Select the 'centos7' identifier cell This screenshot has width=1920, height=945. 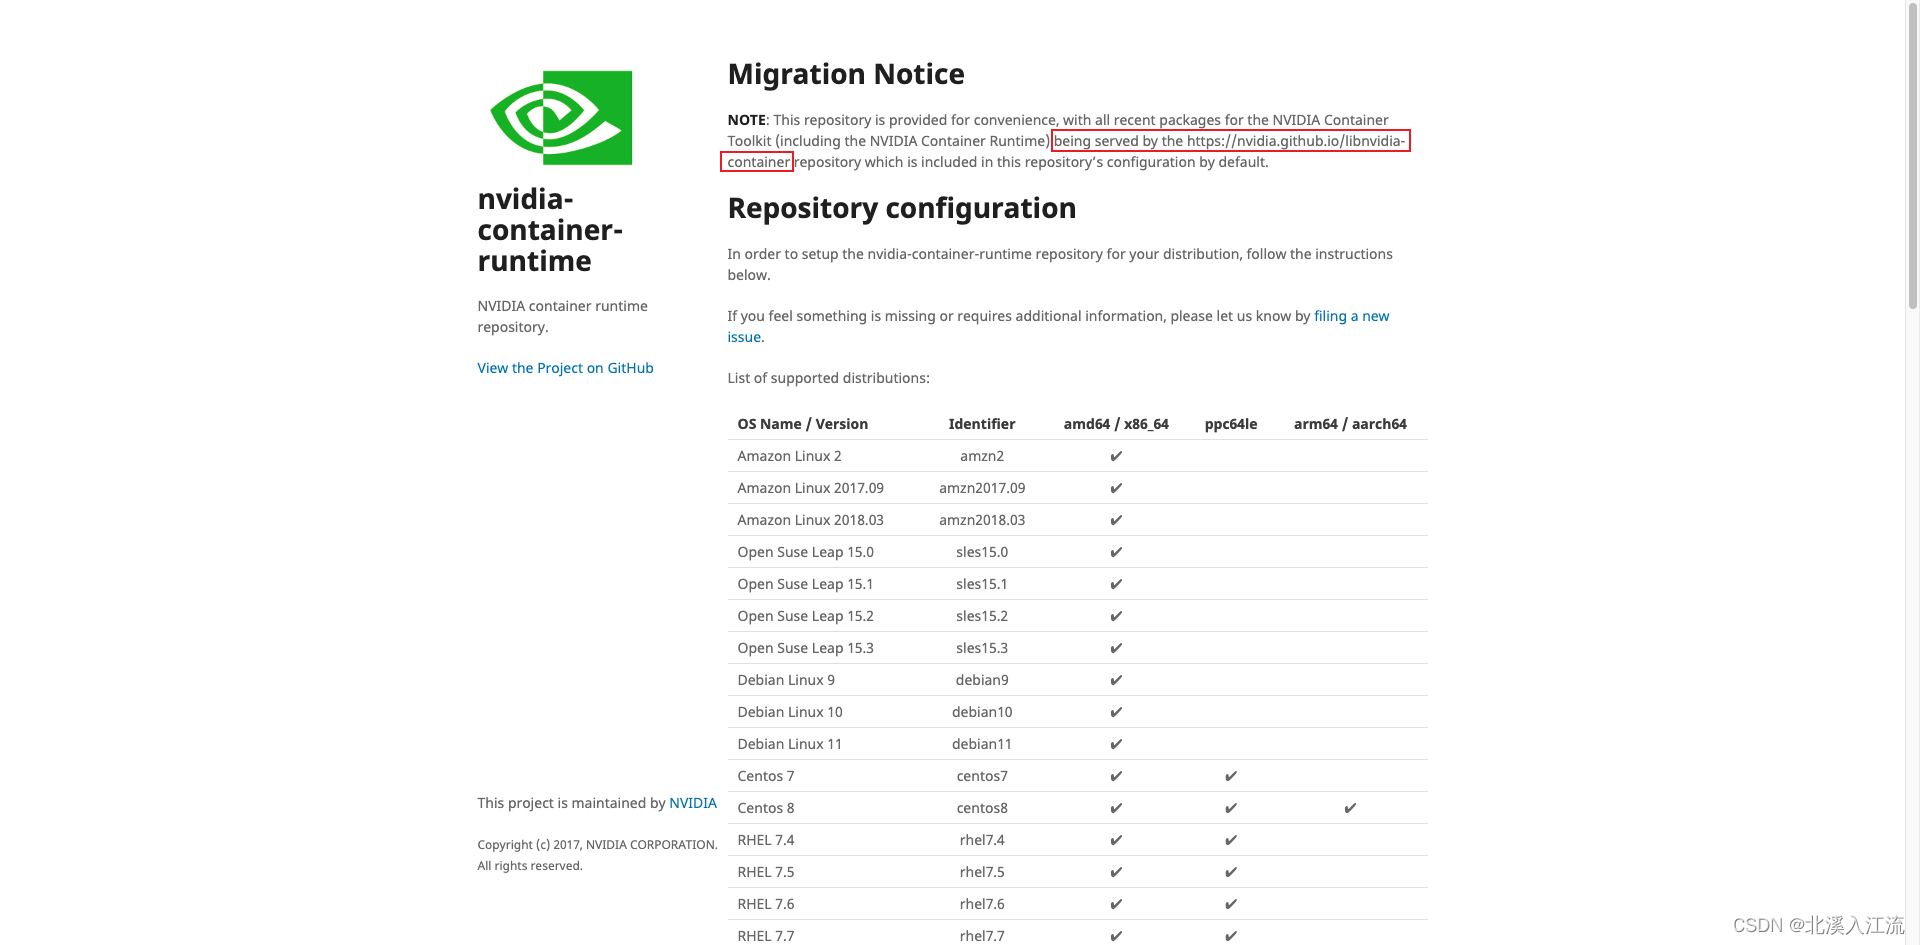tap(982, 776)
